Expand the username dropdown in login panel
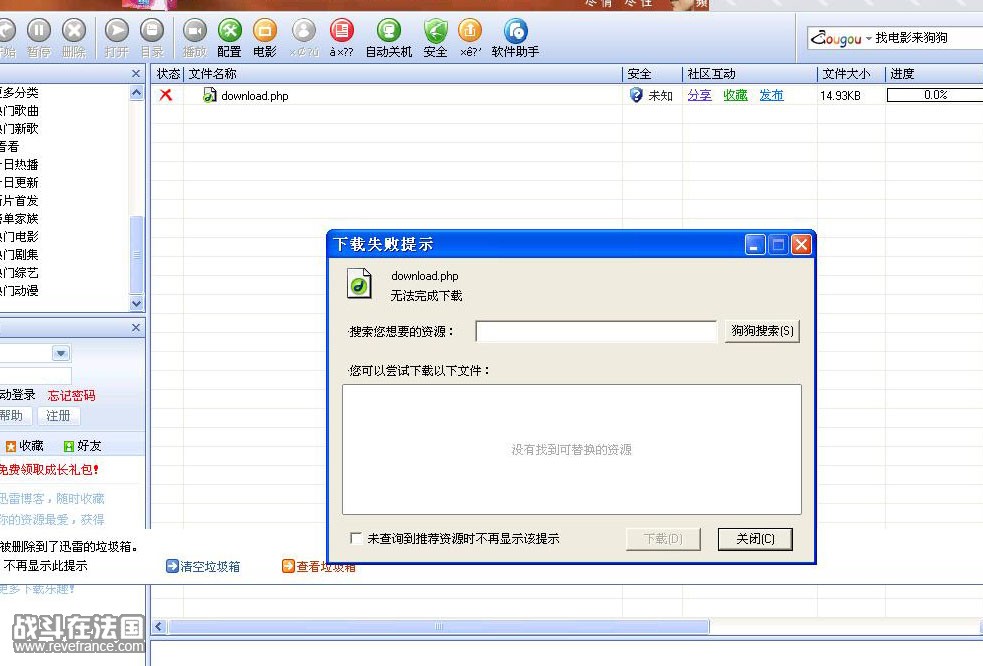983x666 pixels. (61, 354)
